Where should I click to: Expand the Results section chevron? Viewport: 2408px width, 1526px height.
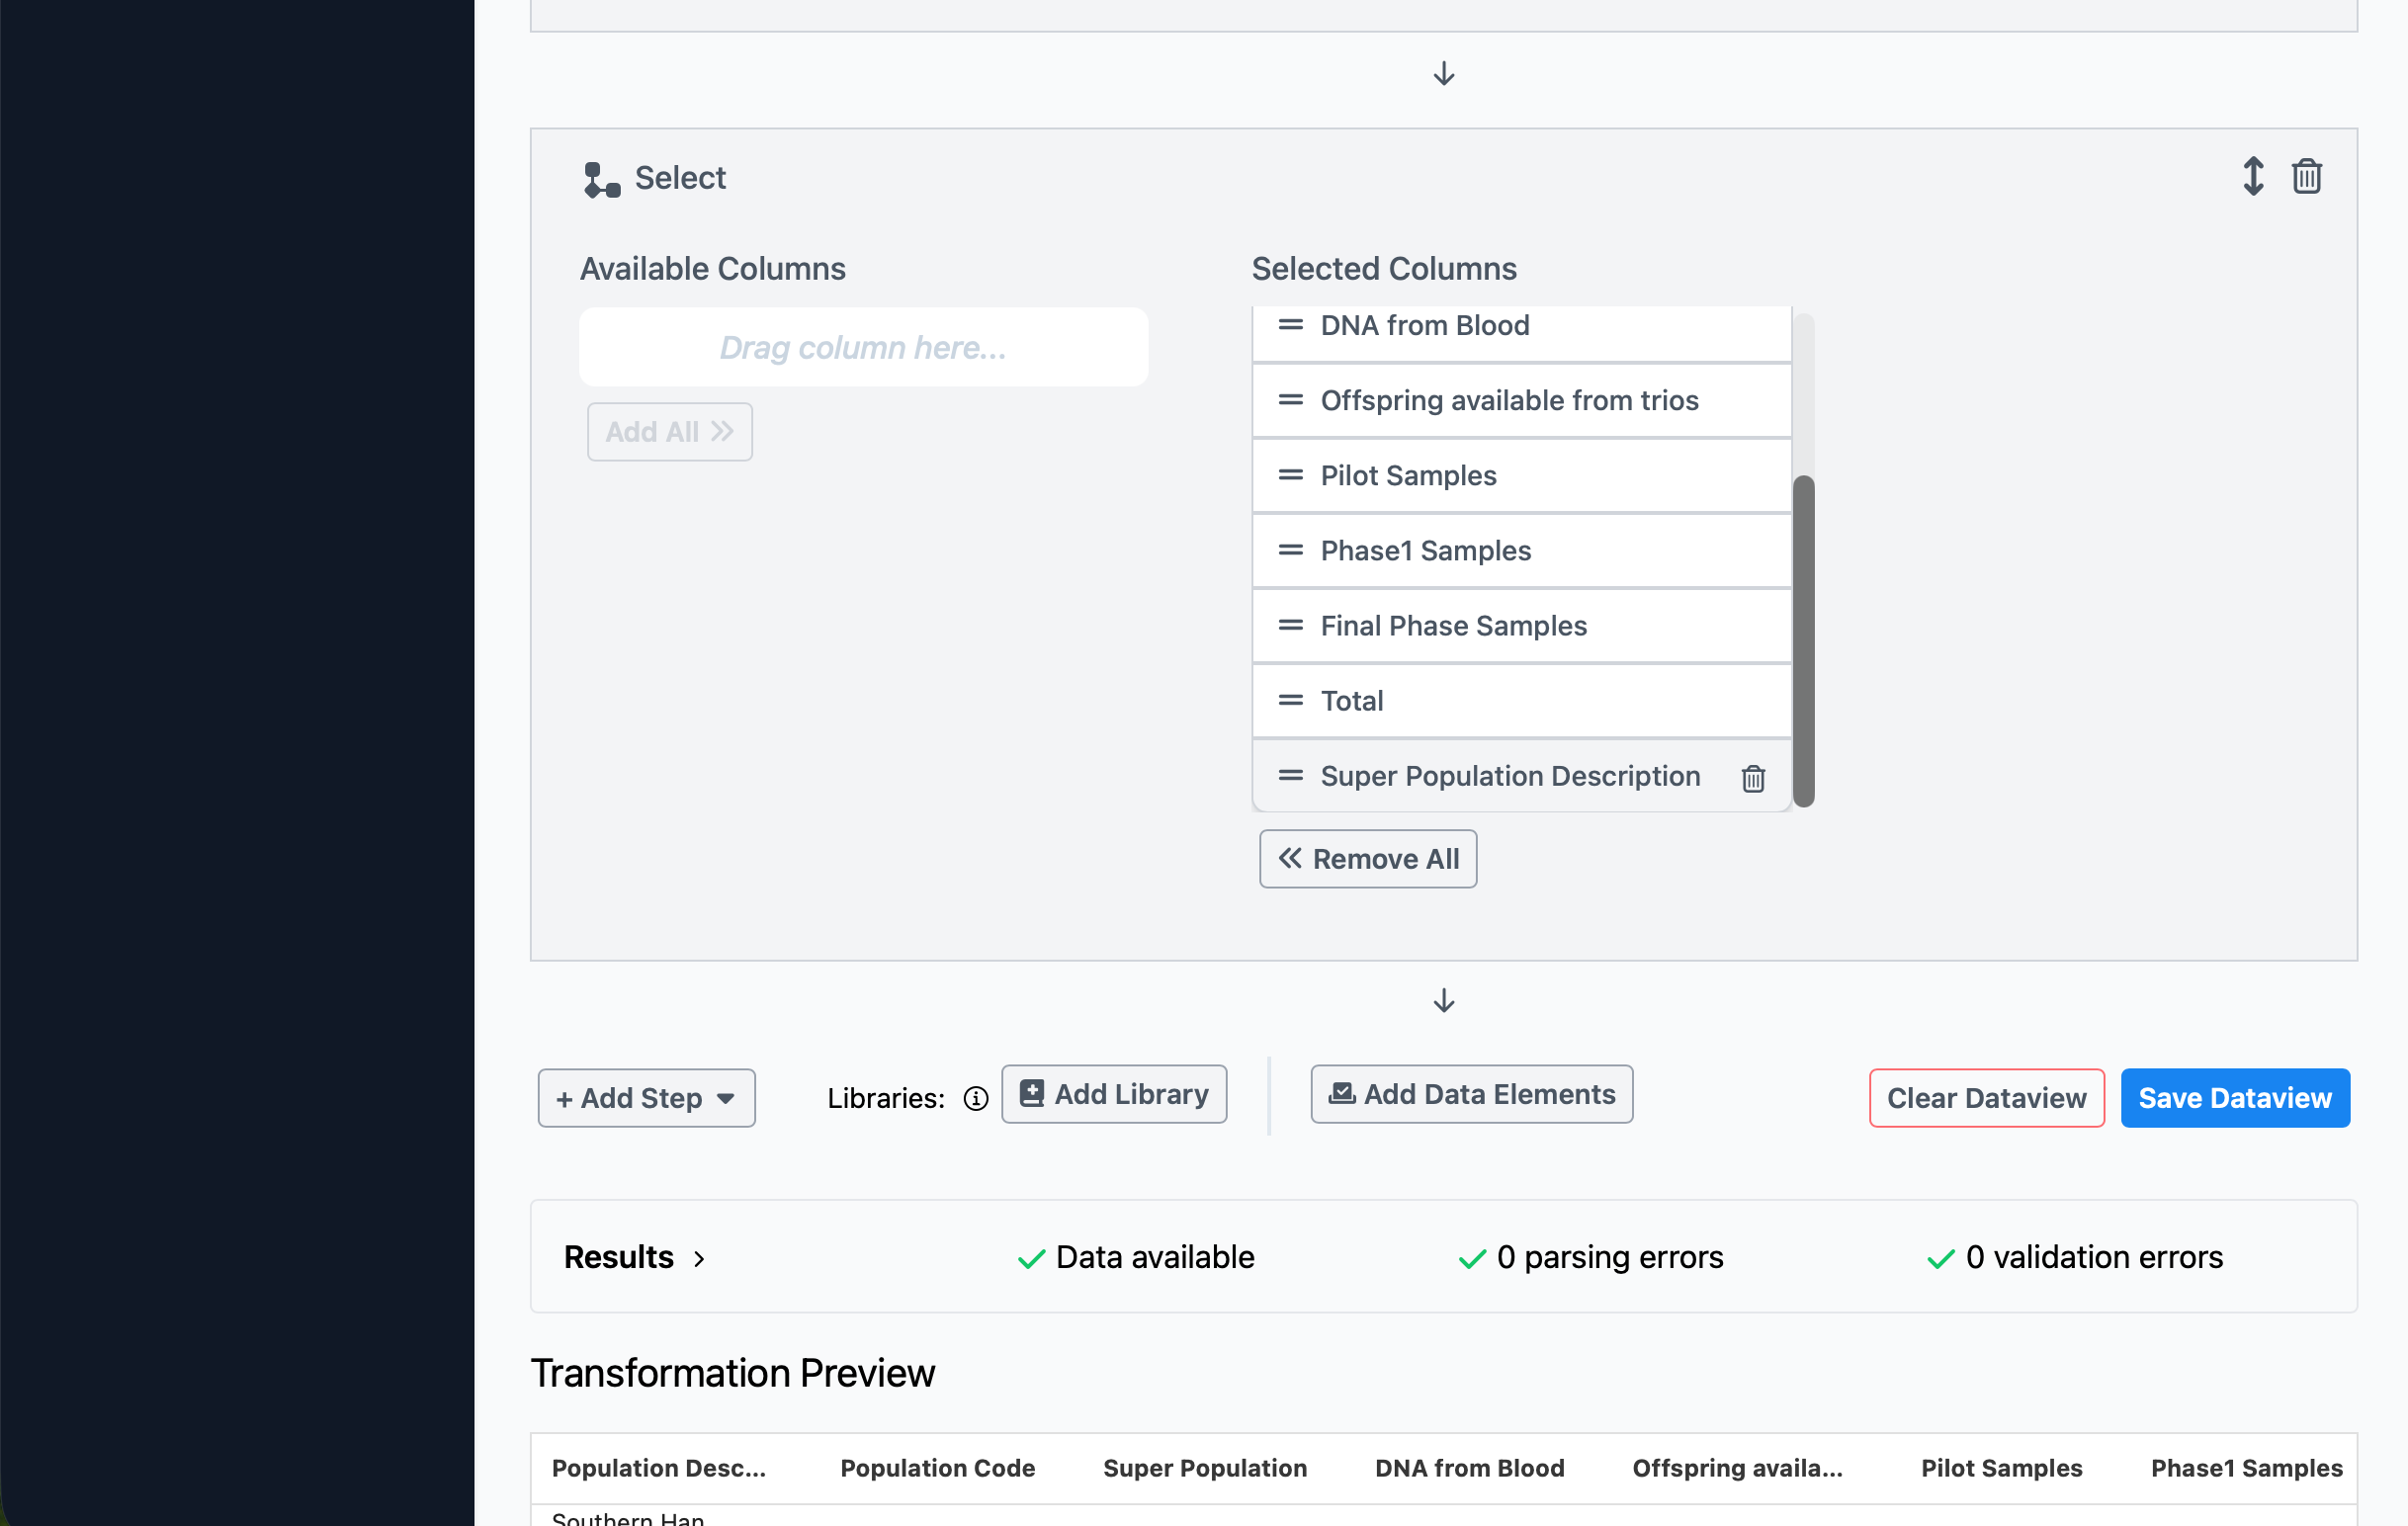click(x=699, y=1258)
